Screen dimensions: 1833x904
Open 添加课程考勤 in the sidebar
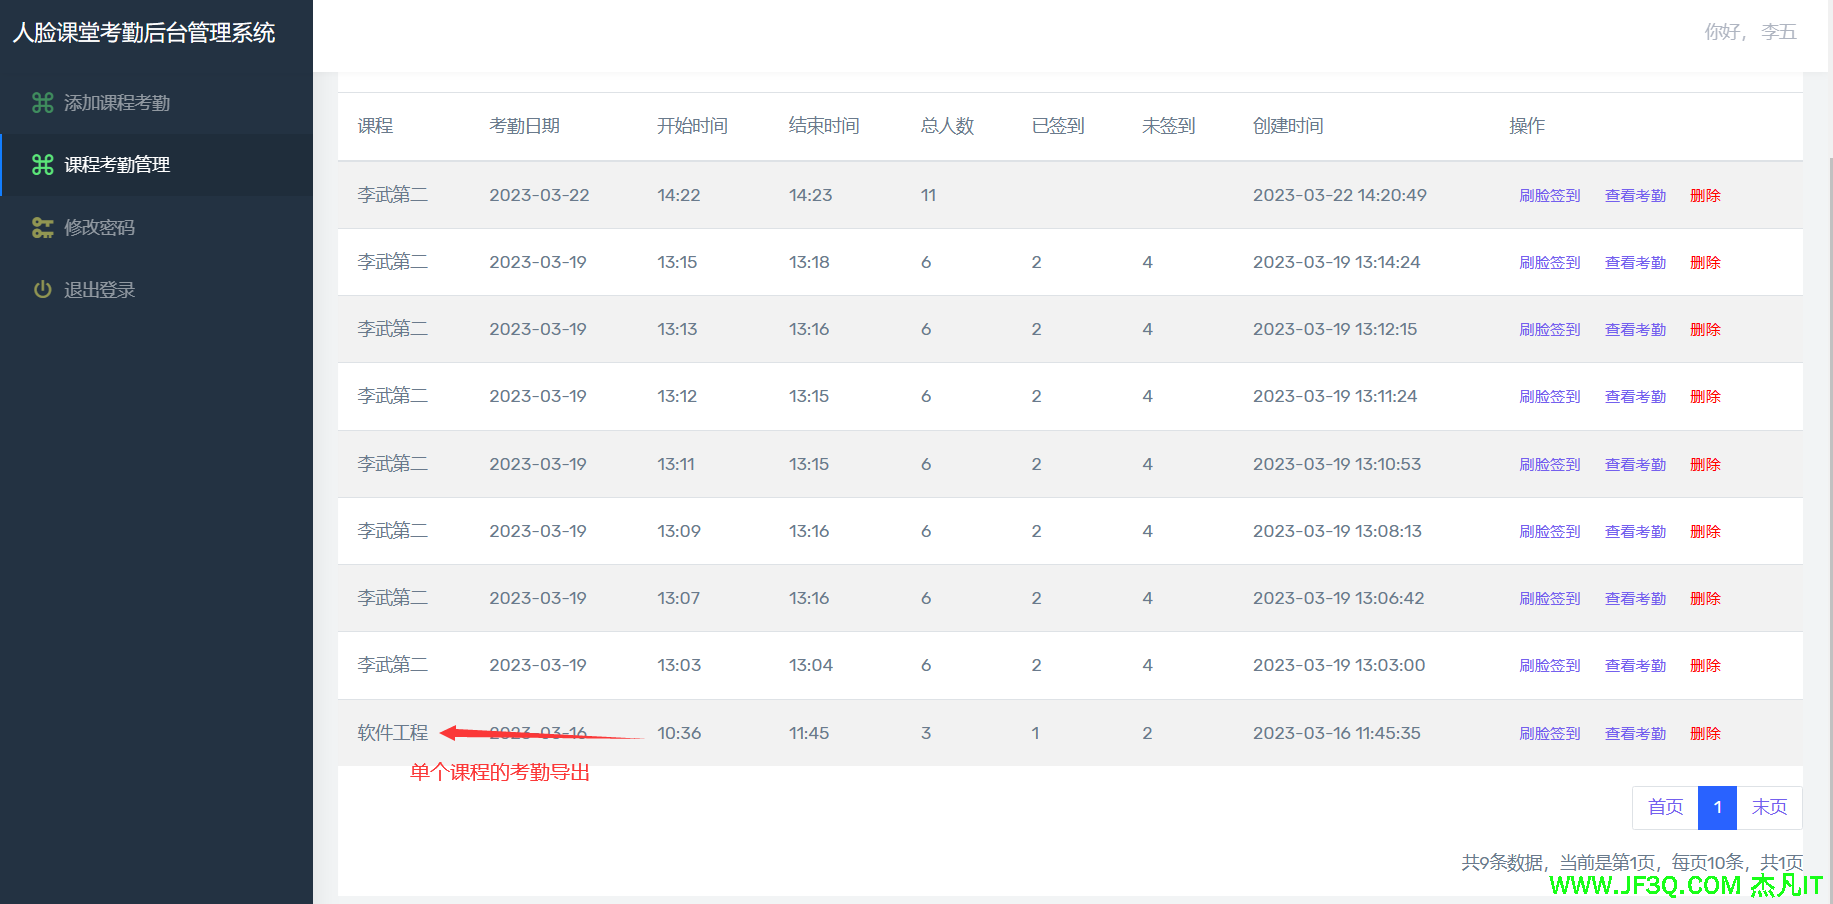(116, 103)
